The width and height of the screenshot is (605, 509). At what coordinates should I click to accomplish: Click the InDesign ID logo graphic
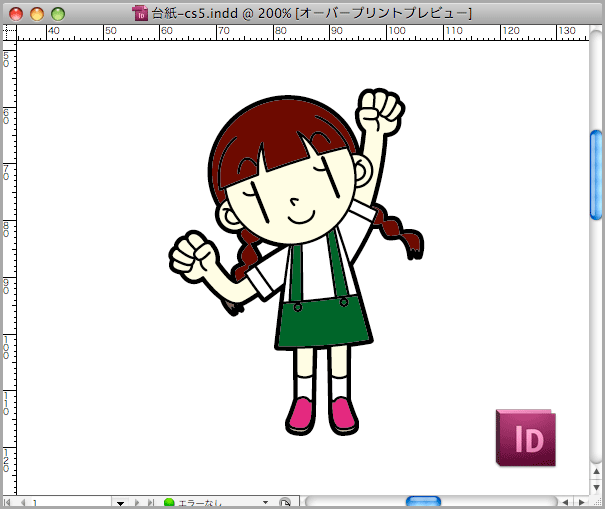tap(526, 438)
